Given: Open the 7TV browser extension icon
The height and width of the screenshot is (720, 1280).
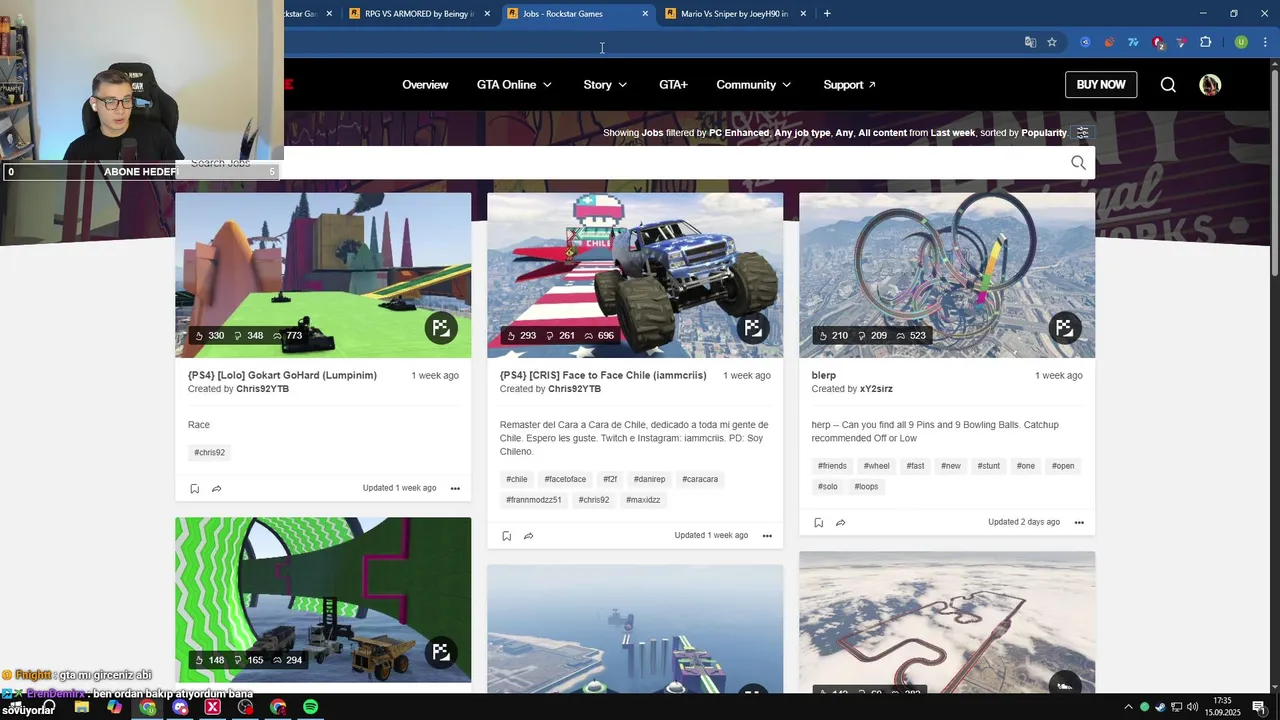Looking at the screenshot, I should coord(1133,42).
